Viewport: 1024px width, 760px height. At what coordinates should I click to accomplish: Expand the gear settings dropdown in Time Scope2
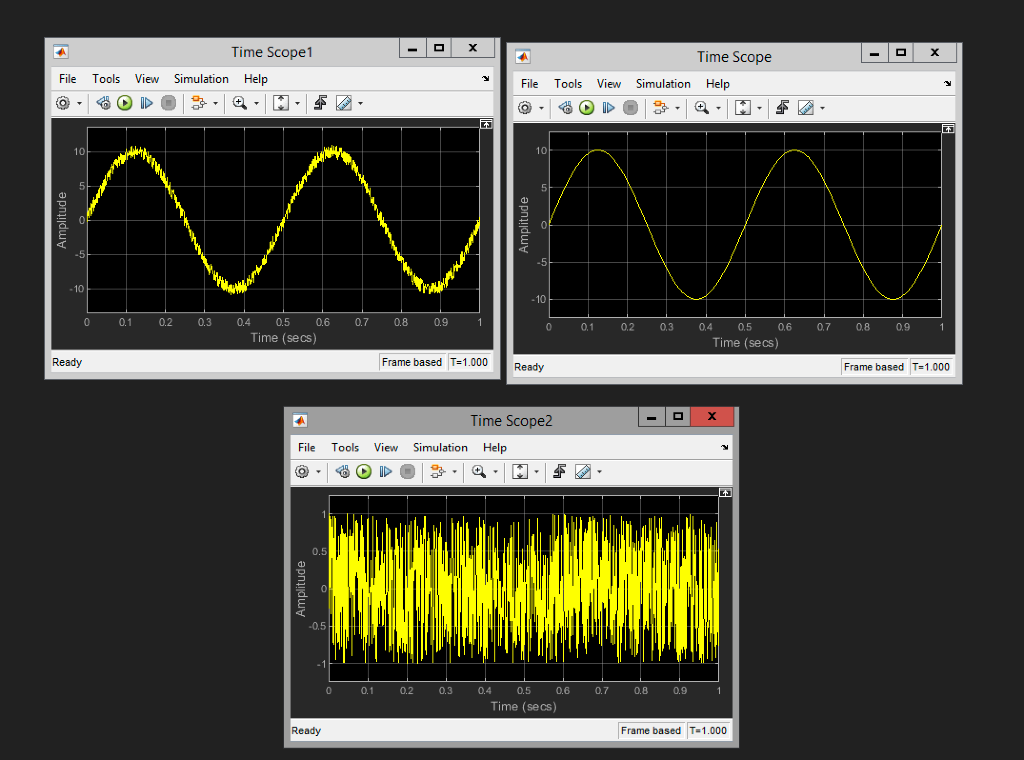[x=318, y=471]
